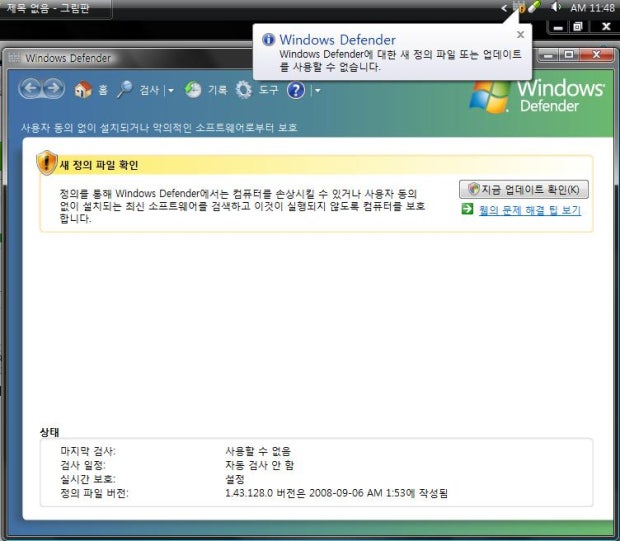Show hidden tray icons with chevron

tap(504, 8)
